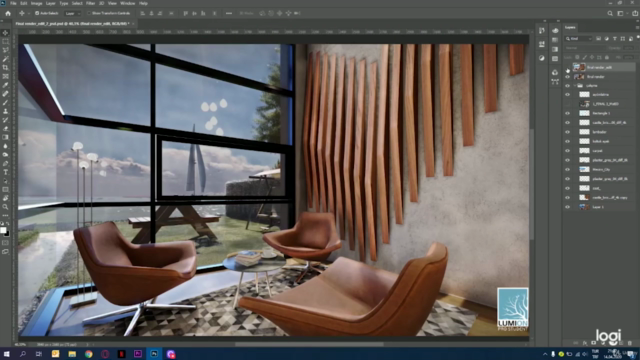Switch to the Layers panel tab

pyautogui.click(x=570, y=27)
